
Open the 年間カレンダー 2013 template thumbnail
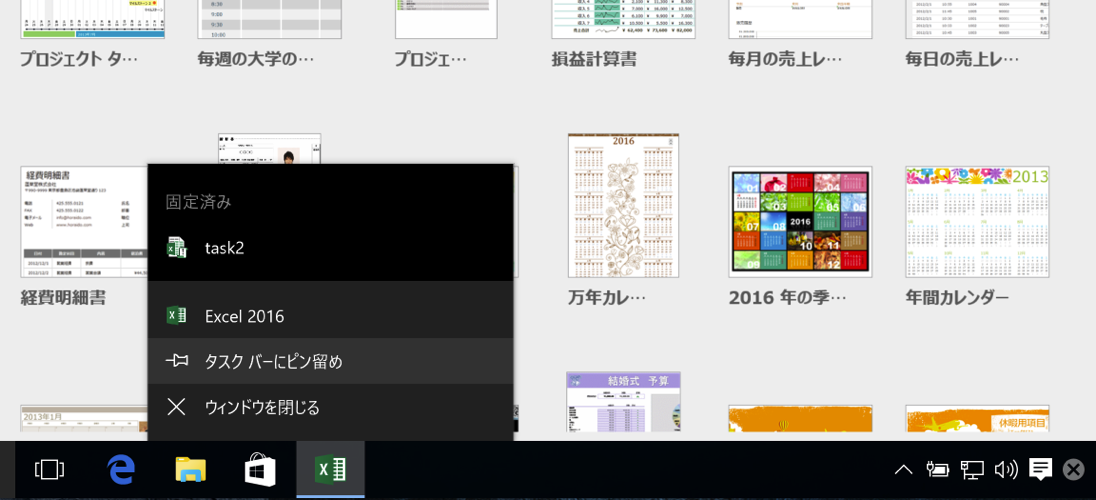pos(976,221)
